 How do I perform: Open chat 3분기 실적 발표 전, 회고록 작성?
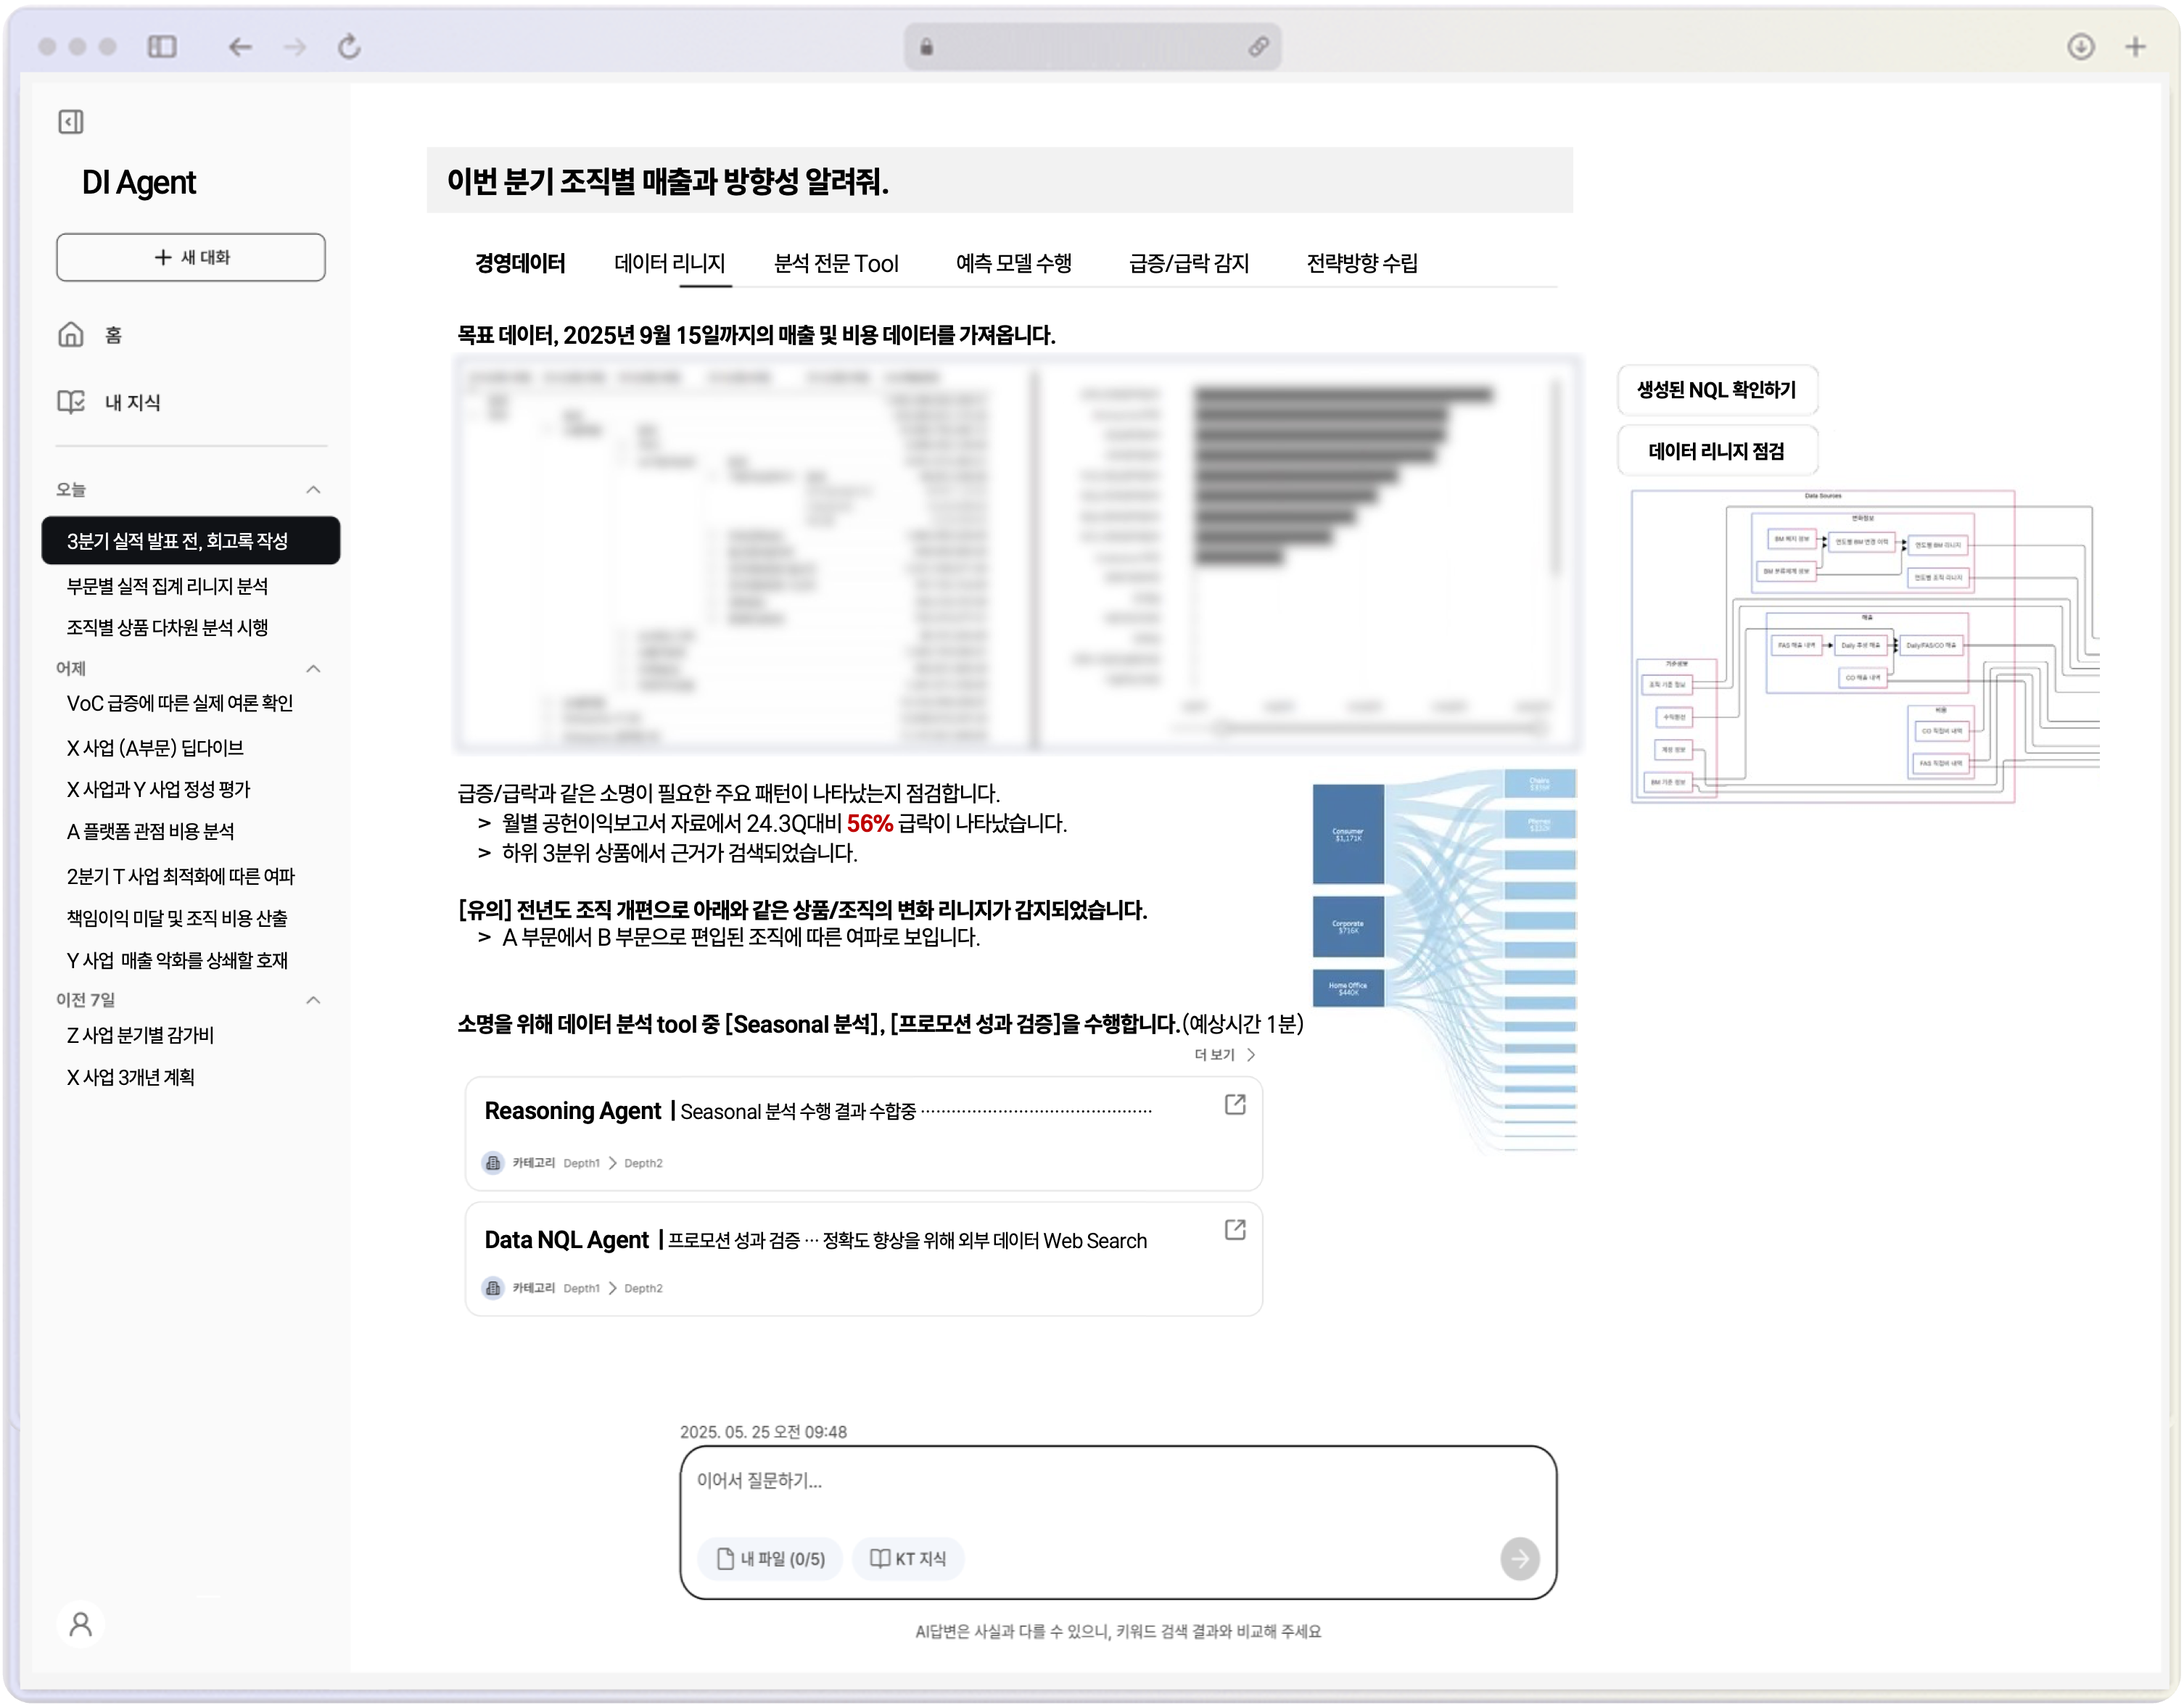191,541
